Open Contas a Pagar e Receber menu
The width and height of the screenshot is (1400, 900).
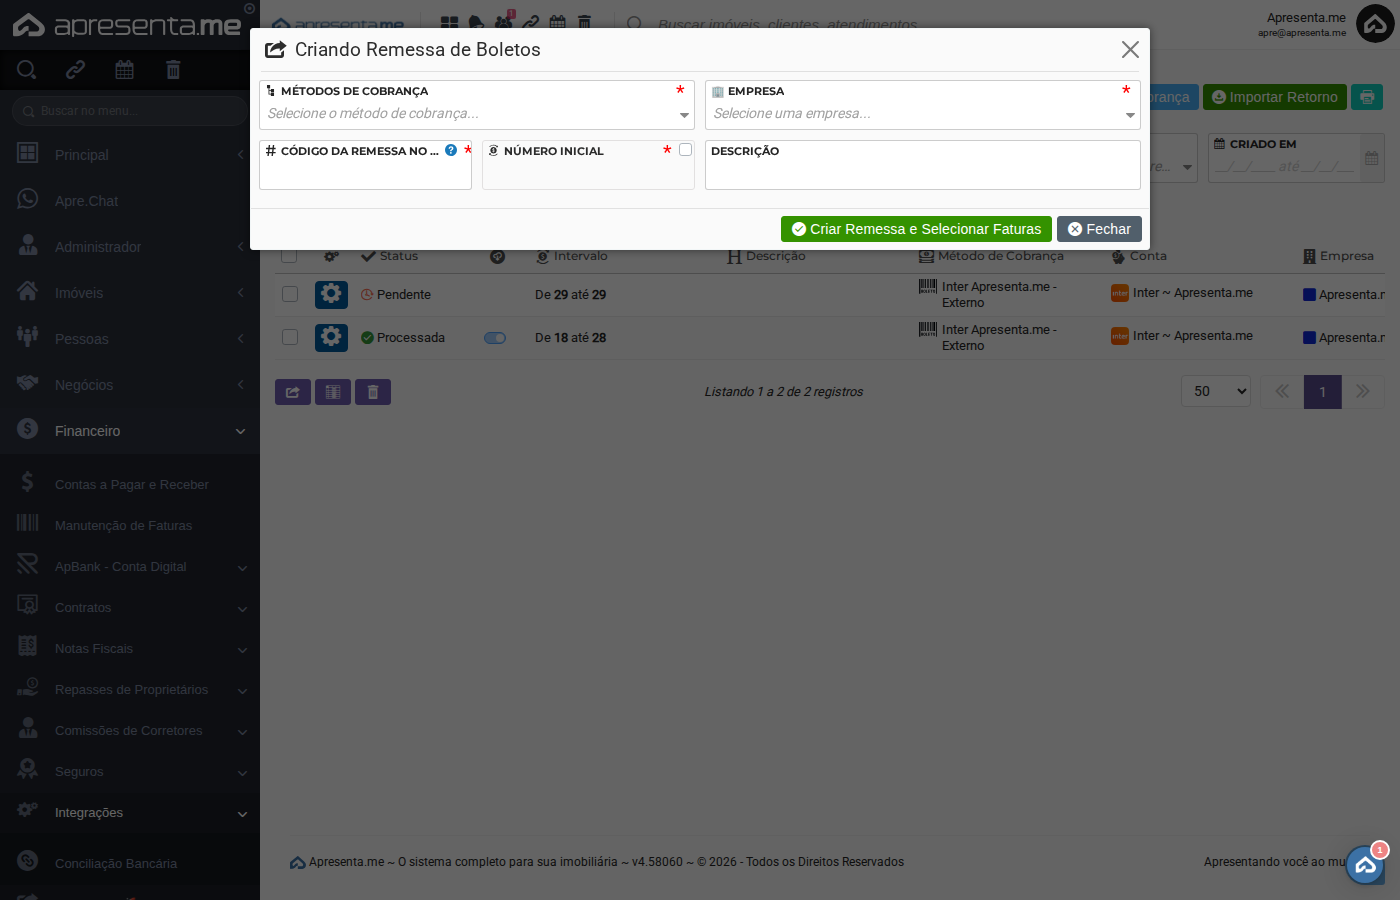click(x=131, y=485)
